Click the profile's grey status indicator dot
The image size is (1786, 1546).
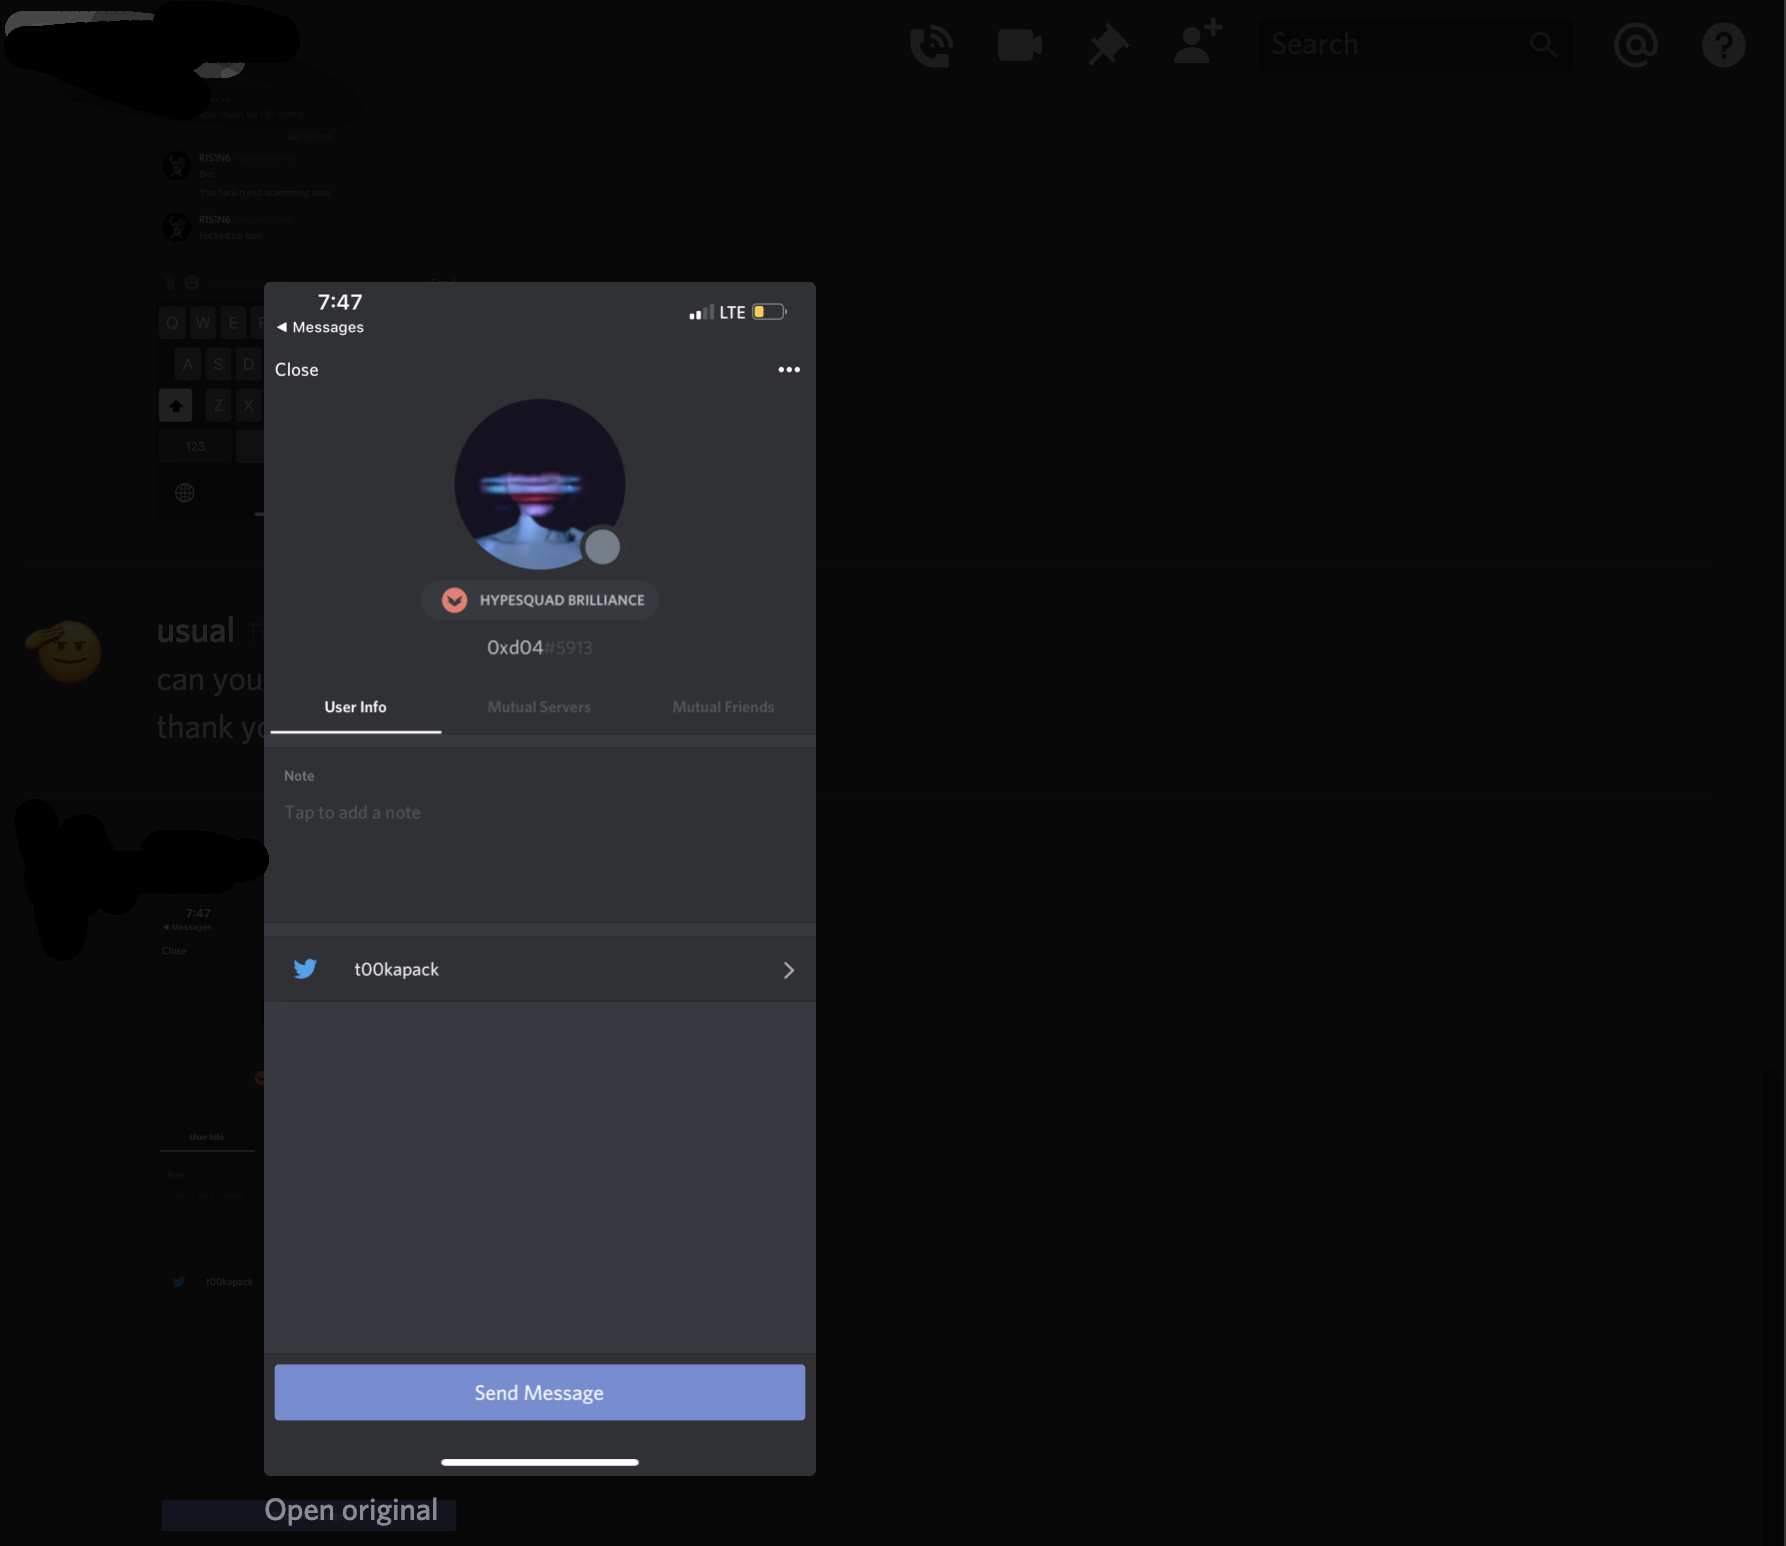(x=602, y=547)
